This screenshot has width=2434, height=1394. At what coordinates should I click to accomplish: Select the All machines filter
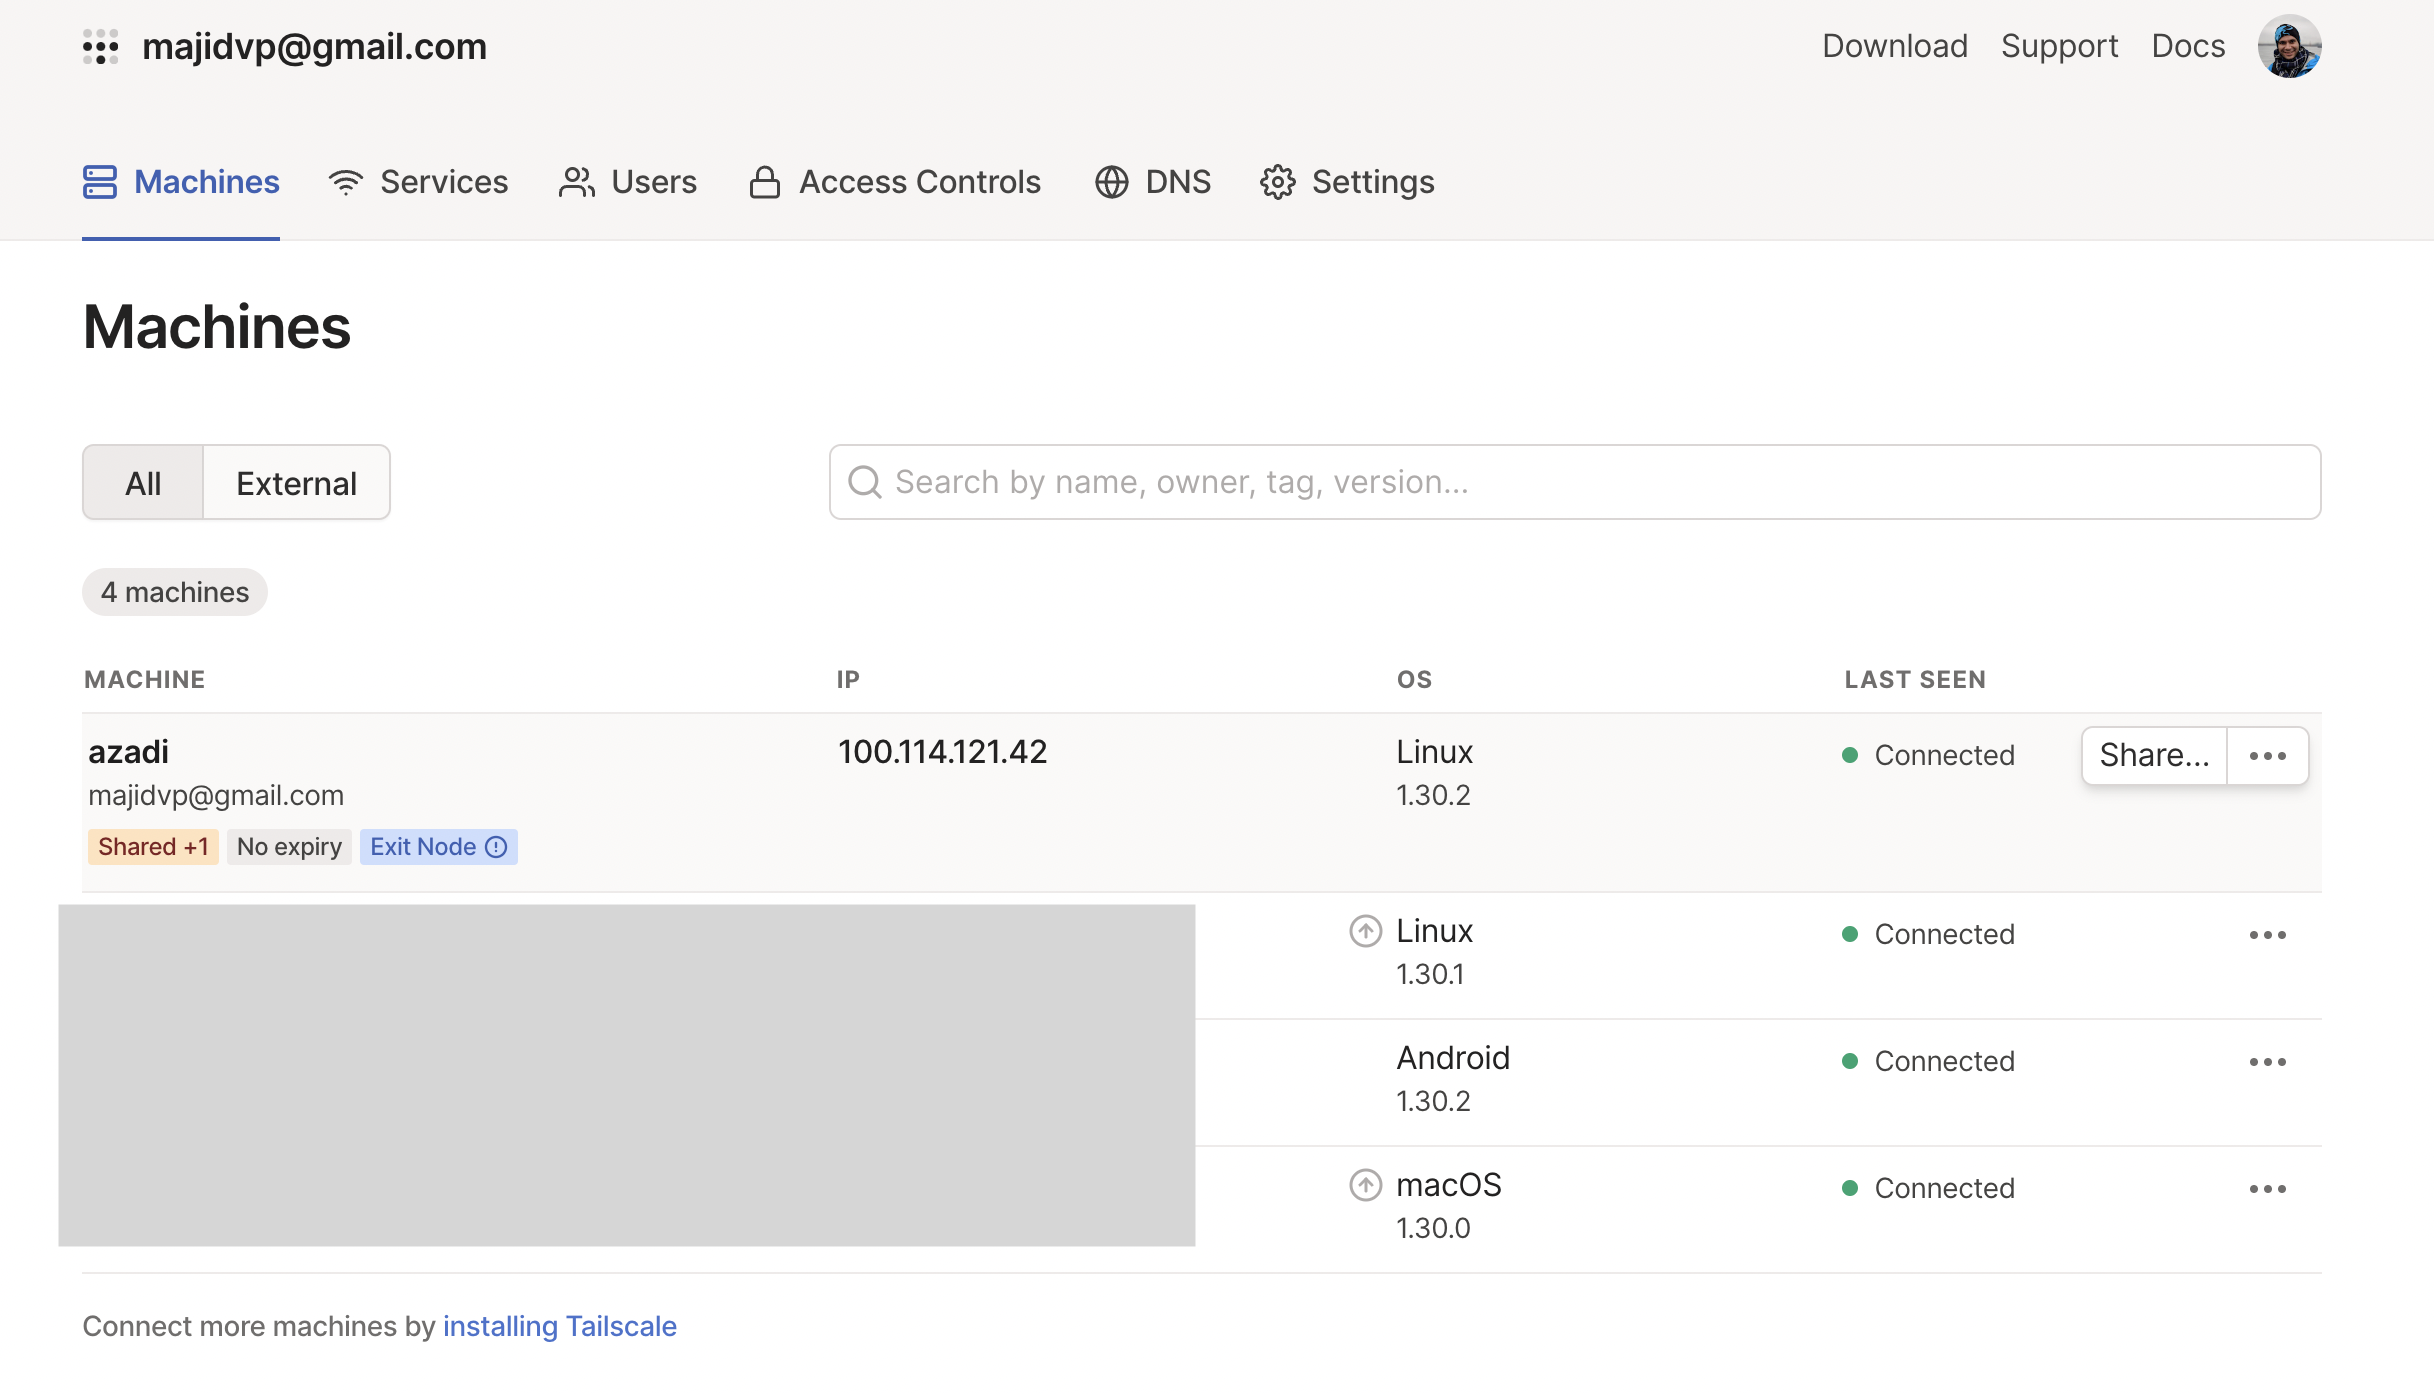pos(143,483)
